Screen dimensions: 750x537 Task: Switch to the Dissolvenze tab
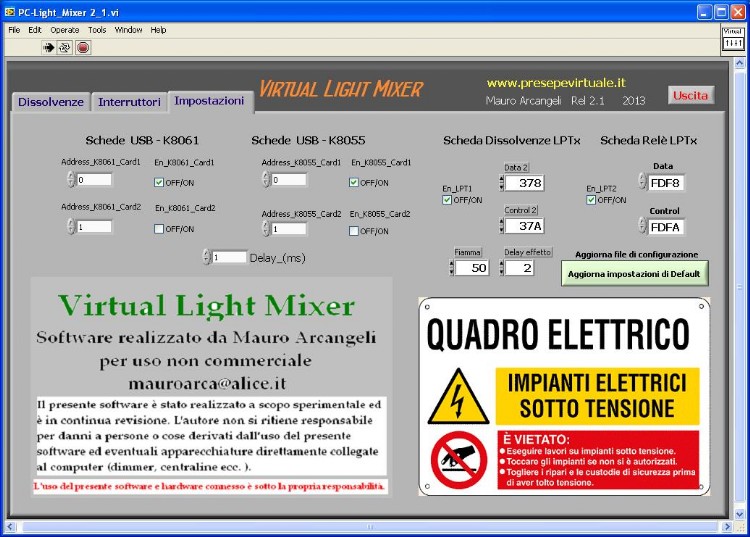[51, 102]
